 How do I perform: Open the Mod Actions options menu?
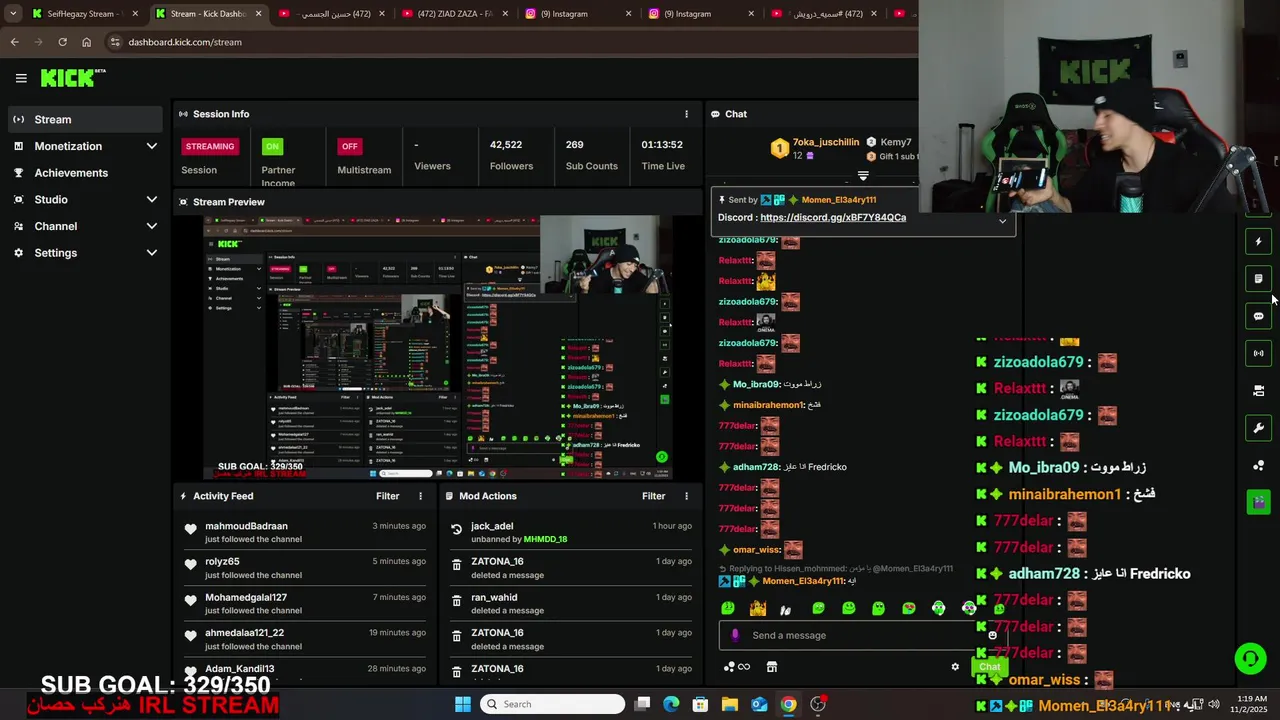coord(686,496)
